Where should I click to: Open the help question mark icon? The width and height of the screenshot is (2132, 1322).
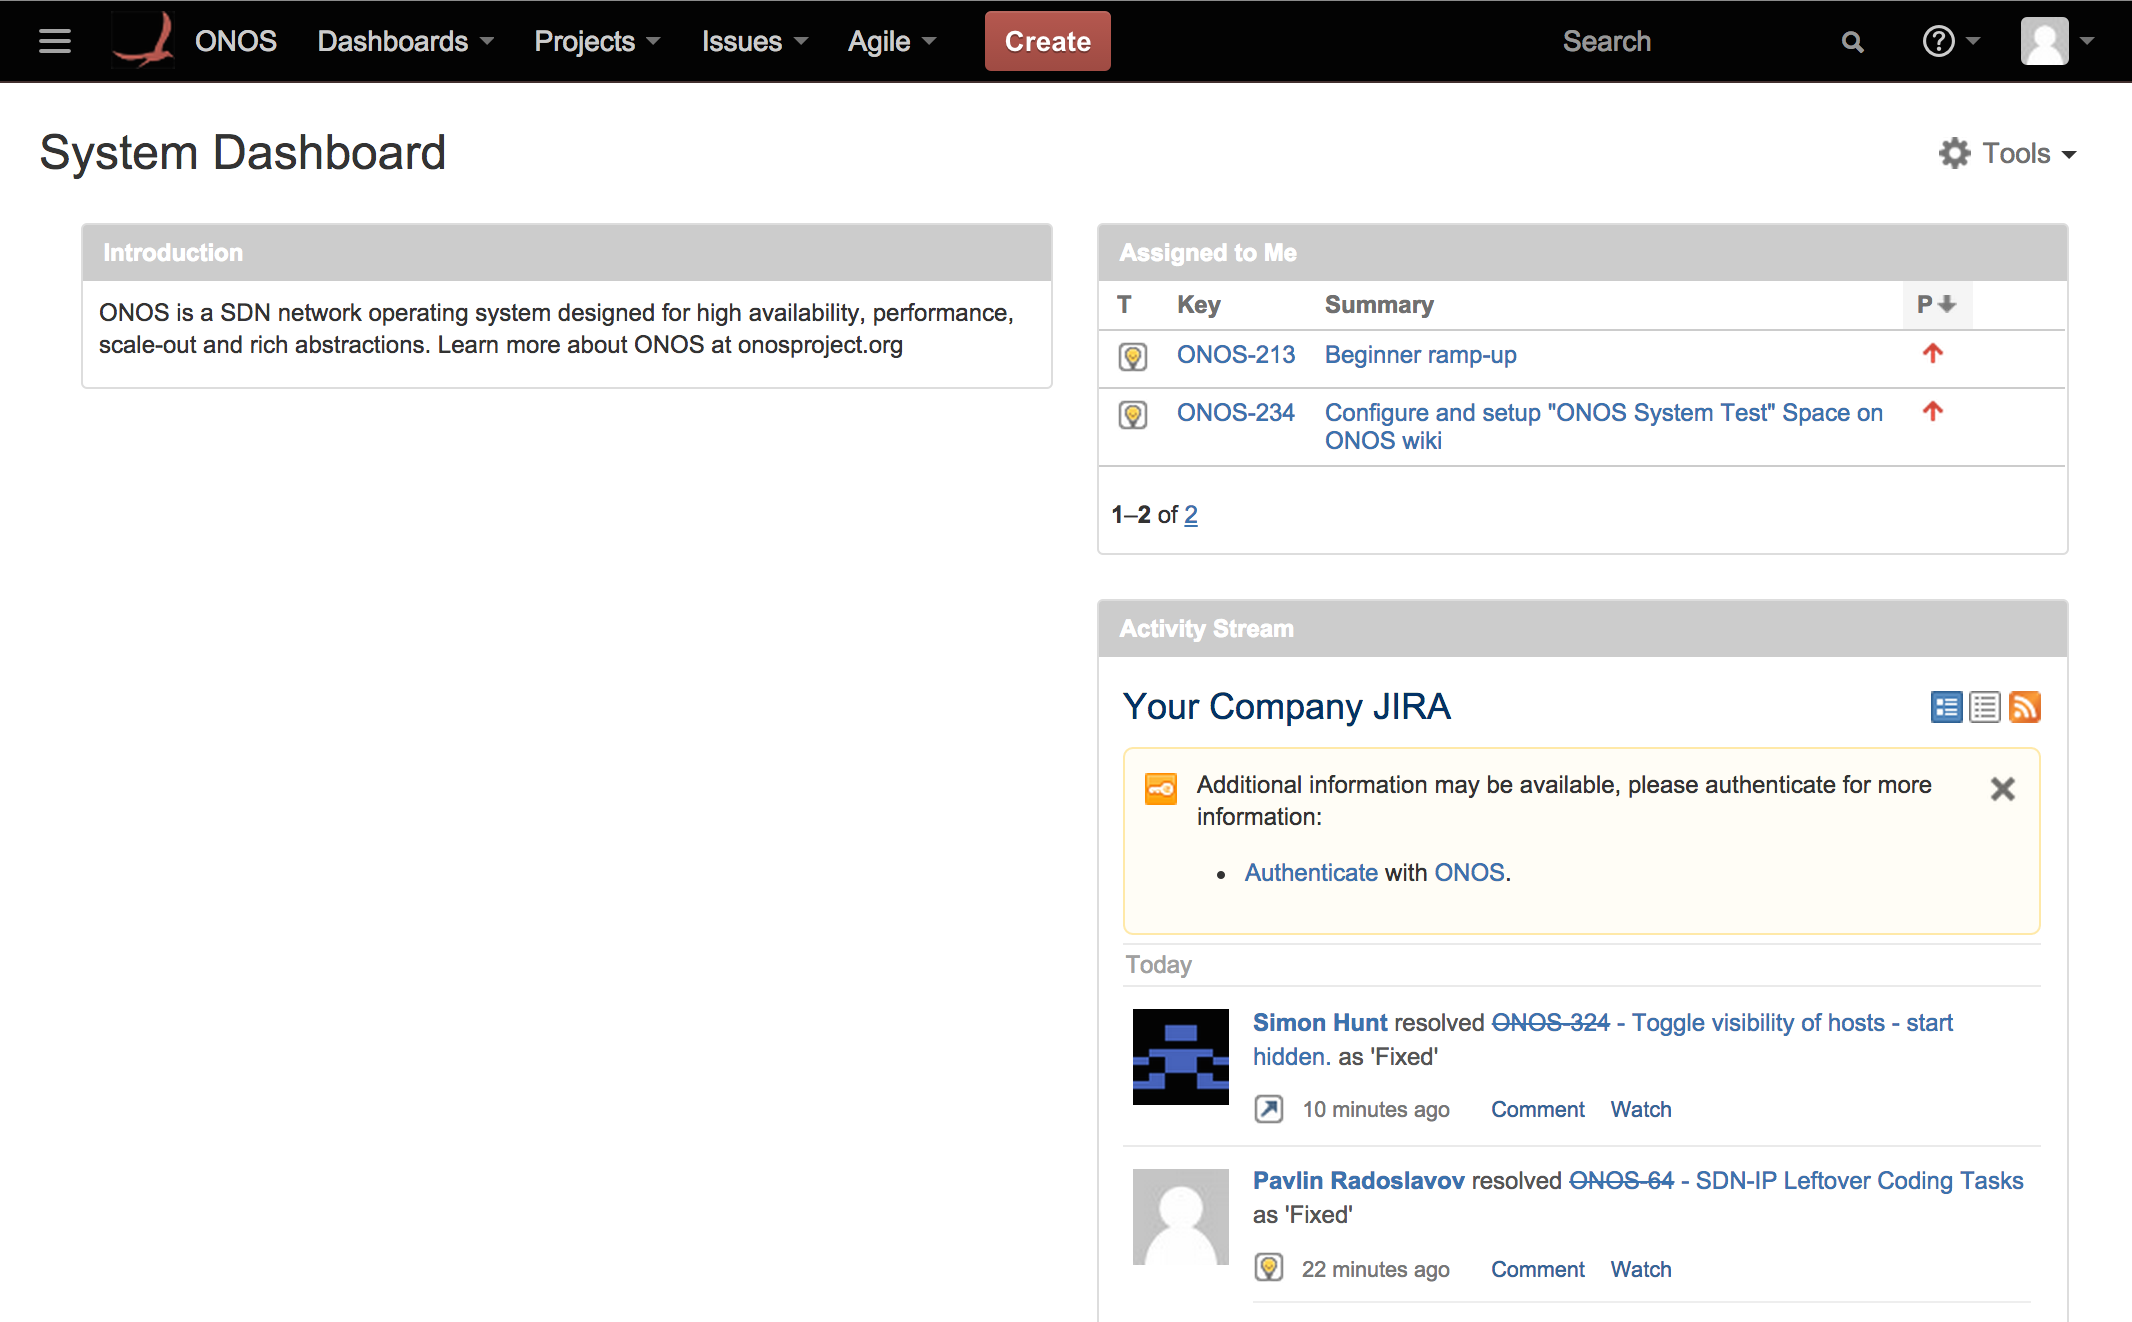pyautogui.click(x=1938, y=41)
